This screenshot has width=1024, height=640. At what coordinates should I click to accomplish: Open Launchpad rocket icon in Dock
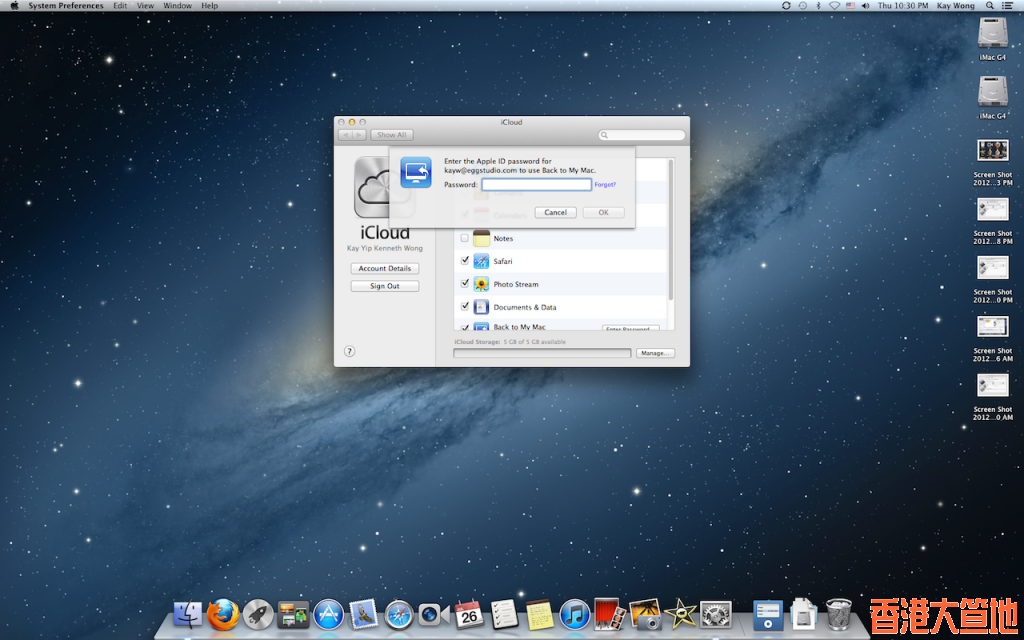[x=258, y=615]
